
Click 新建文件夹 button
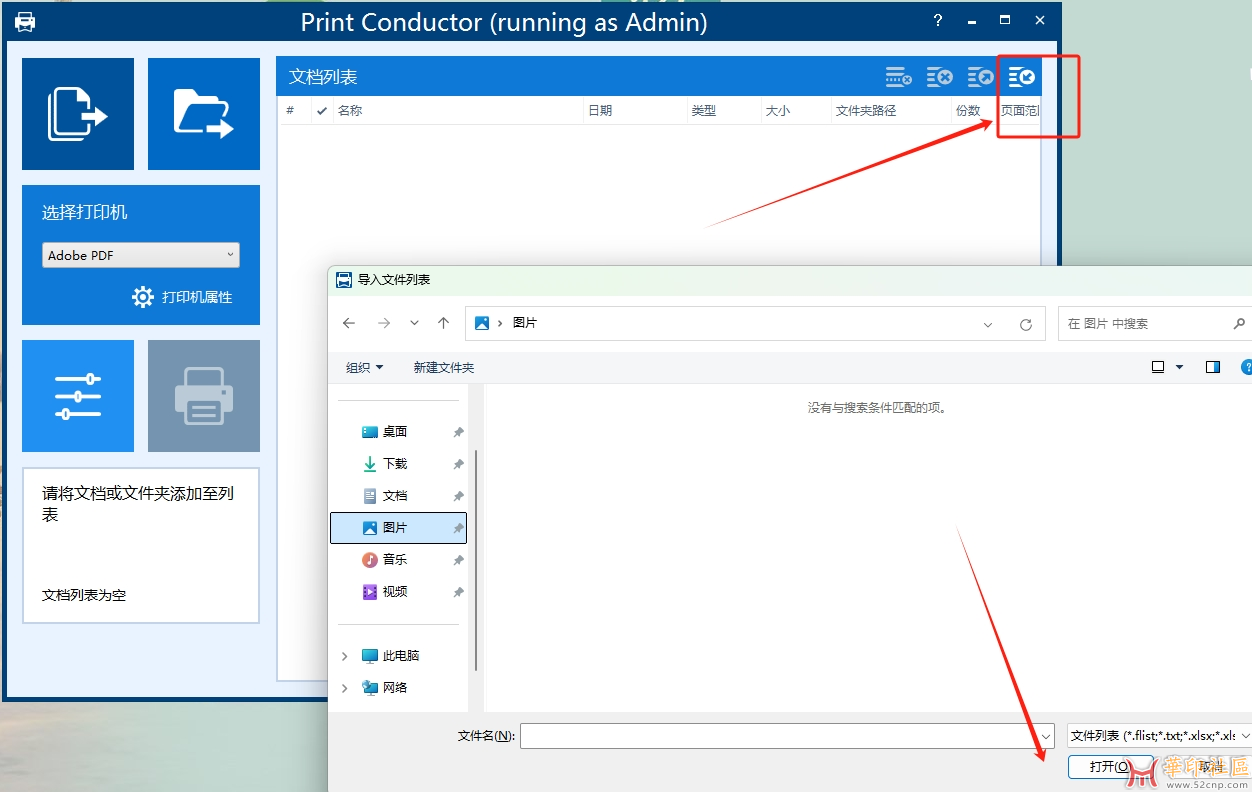click(x=443, y=367)
